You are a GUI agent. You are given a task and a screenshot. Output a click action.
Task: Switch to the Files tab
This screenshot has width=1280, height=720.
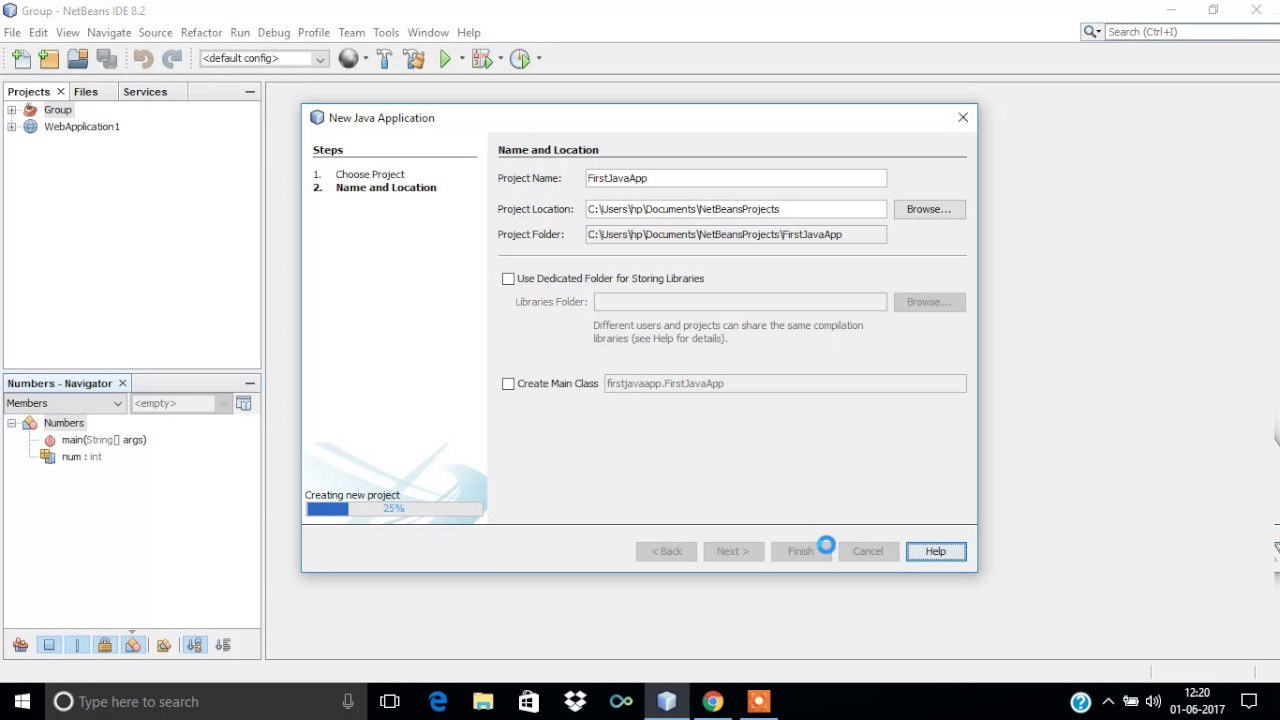[x=86, y=91]
